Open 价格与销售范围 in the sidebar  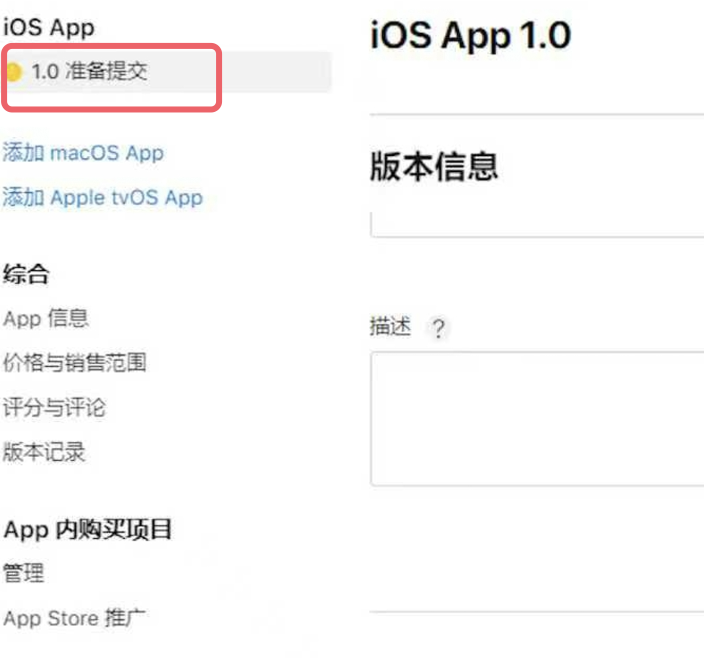tap(75, 363)
